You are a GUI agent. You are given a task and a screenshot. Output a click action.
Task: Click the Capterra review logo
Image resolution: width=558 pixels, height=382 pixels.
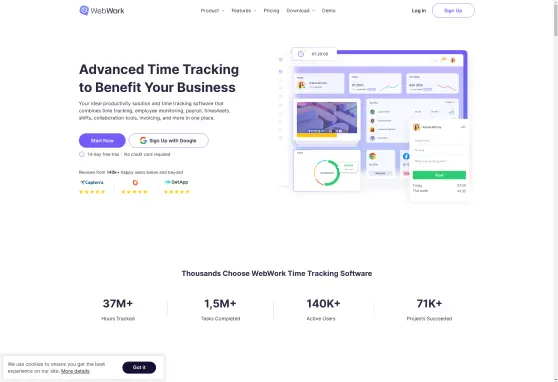pyautogui.click(x=92, y=182)
